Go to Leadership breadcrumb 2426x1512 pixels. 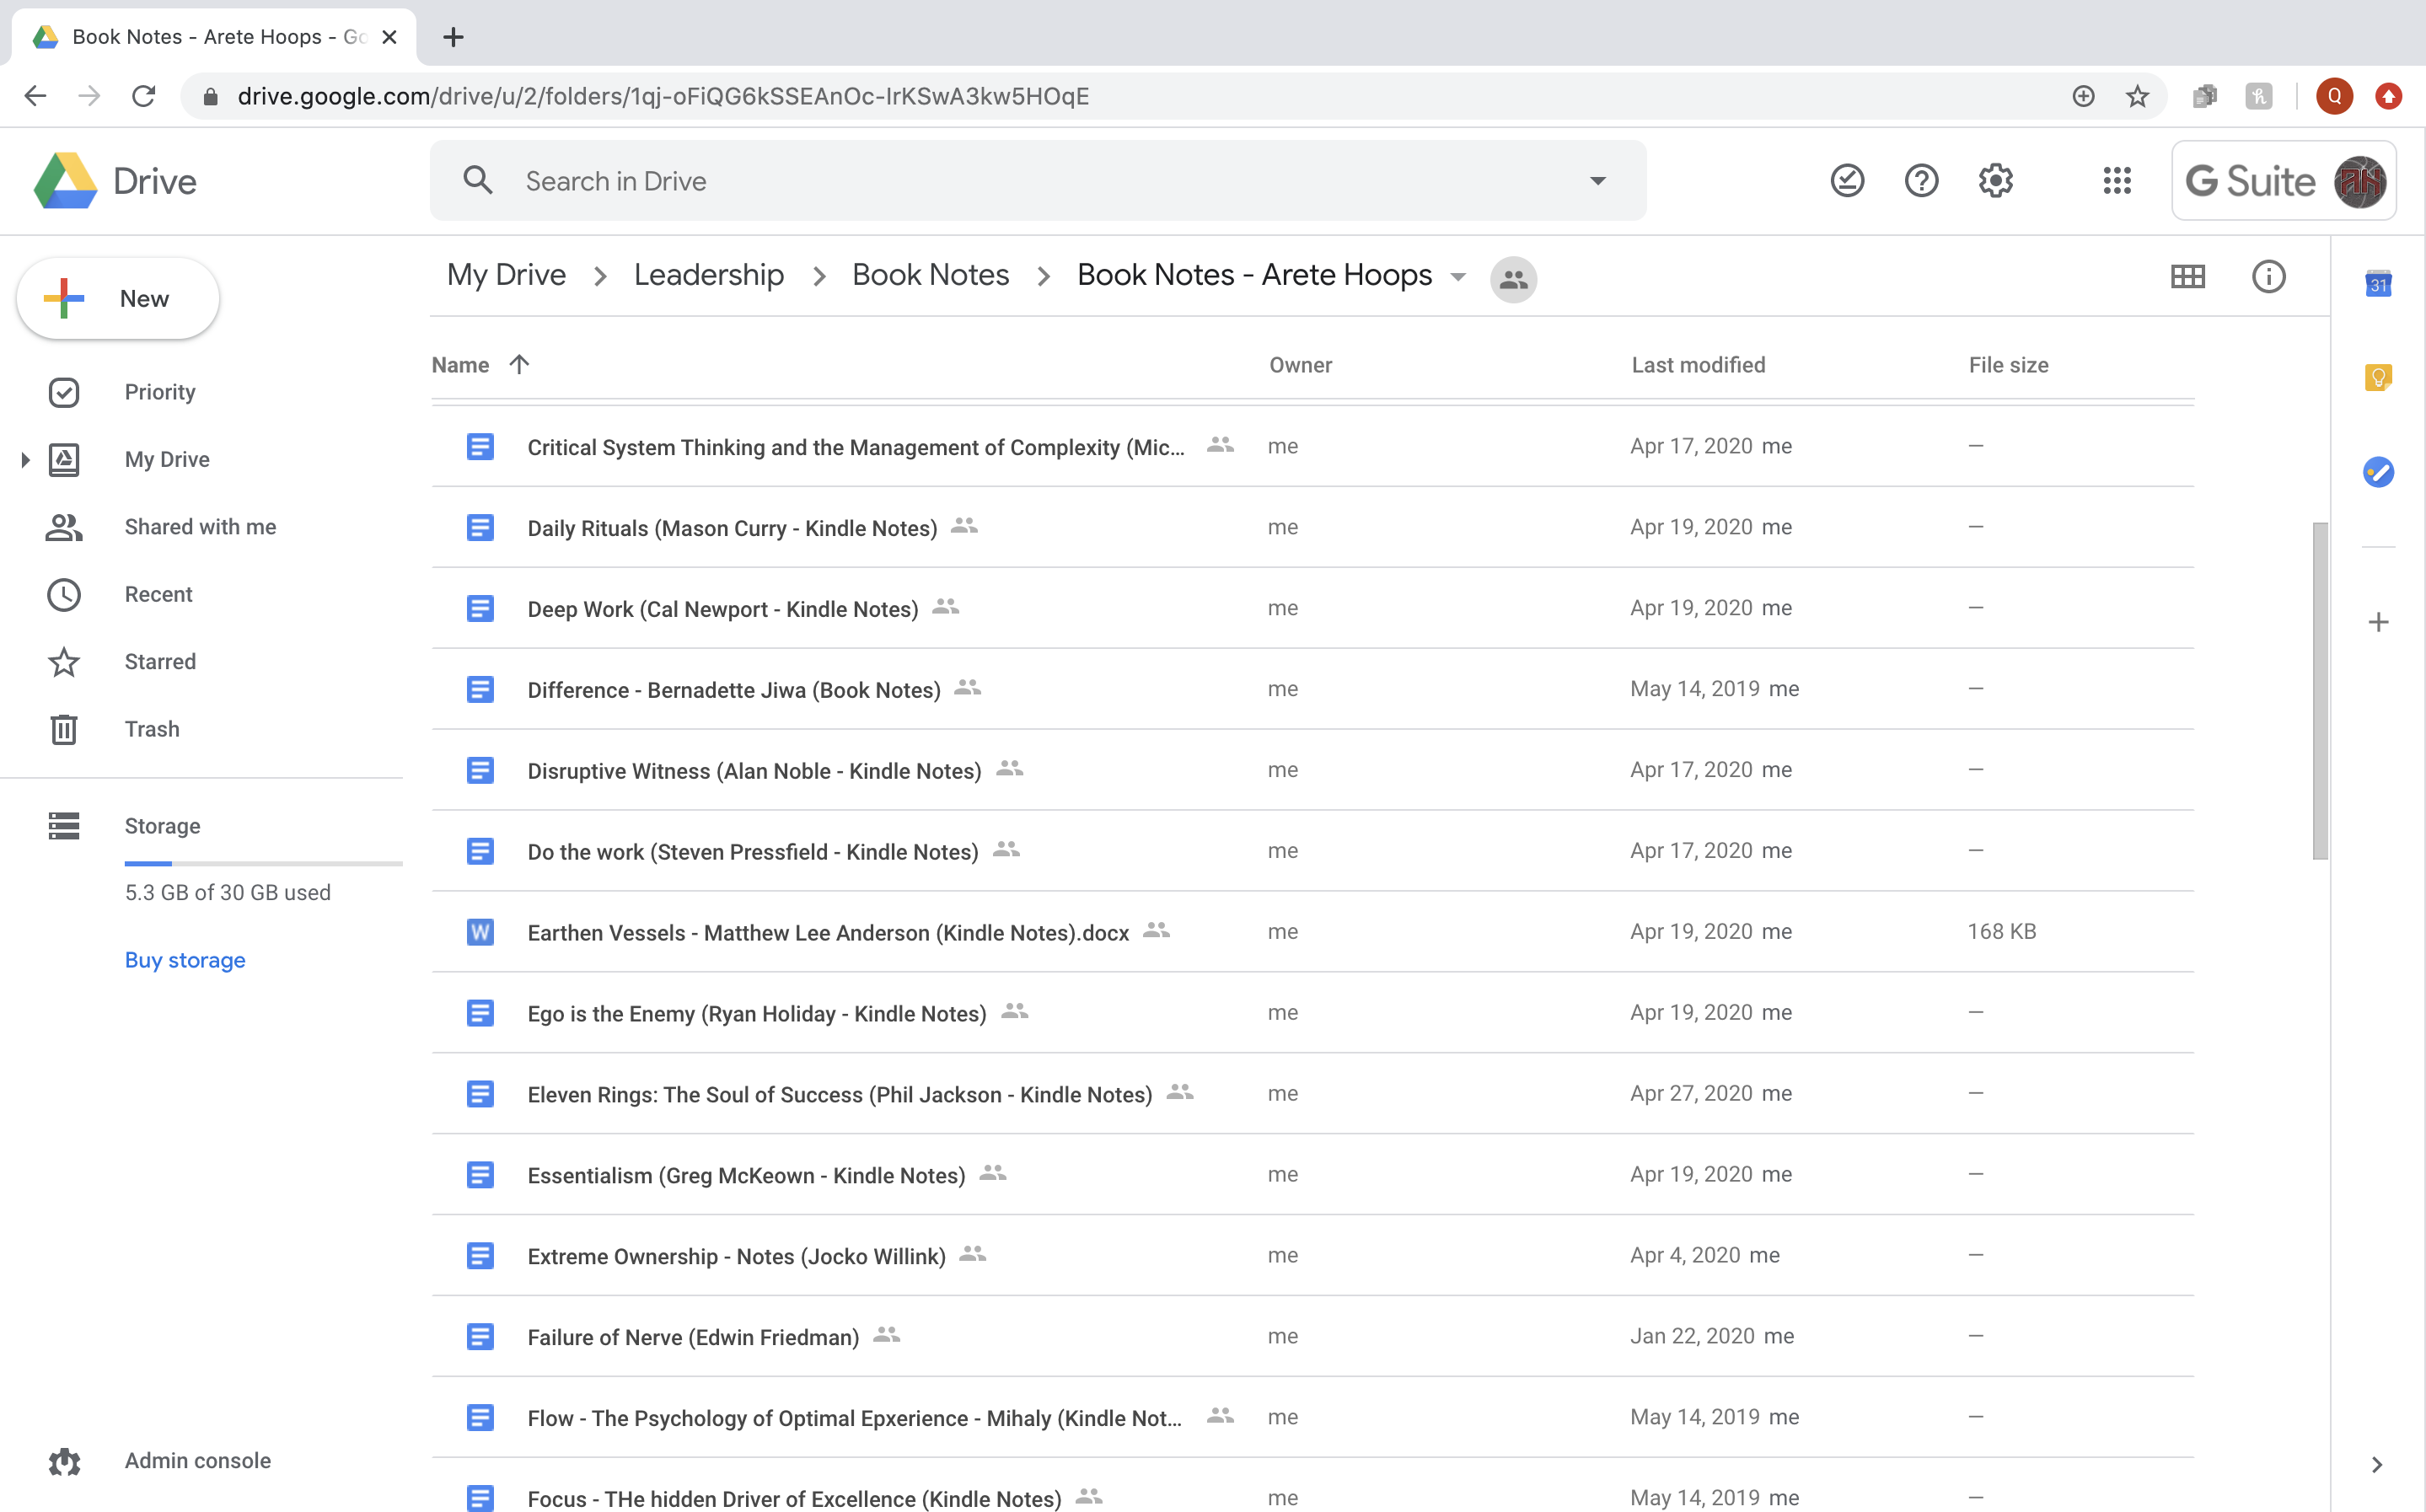pos(708,275)
